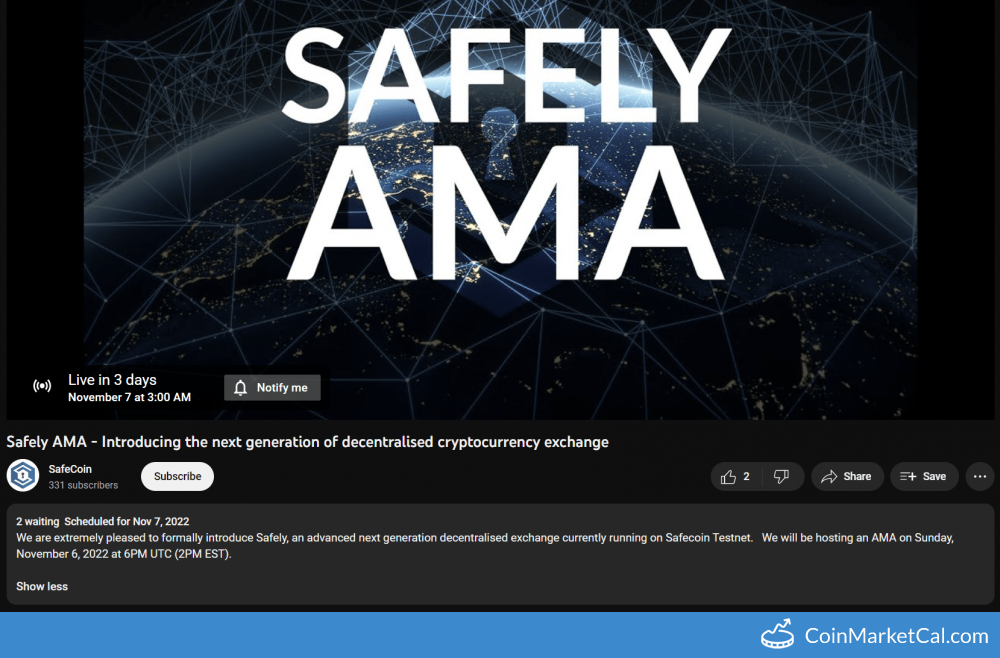Click the 331 subscribers text
Image resolution: width=1000 pixels, height=658 pixels.
(84, 485)
